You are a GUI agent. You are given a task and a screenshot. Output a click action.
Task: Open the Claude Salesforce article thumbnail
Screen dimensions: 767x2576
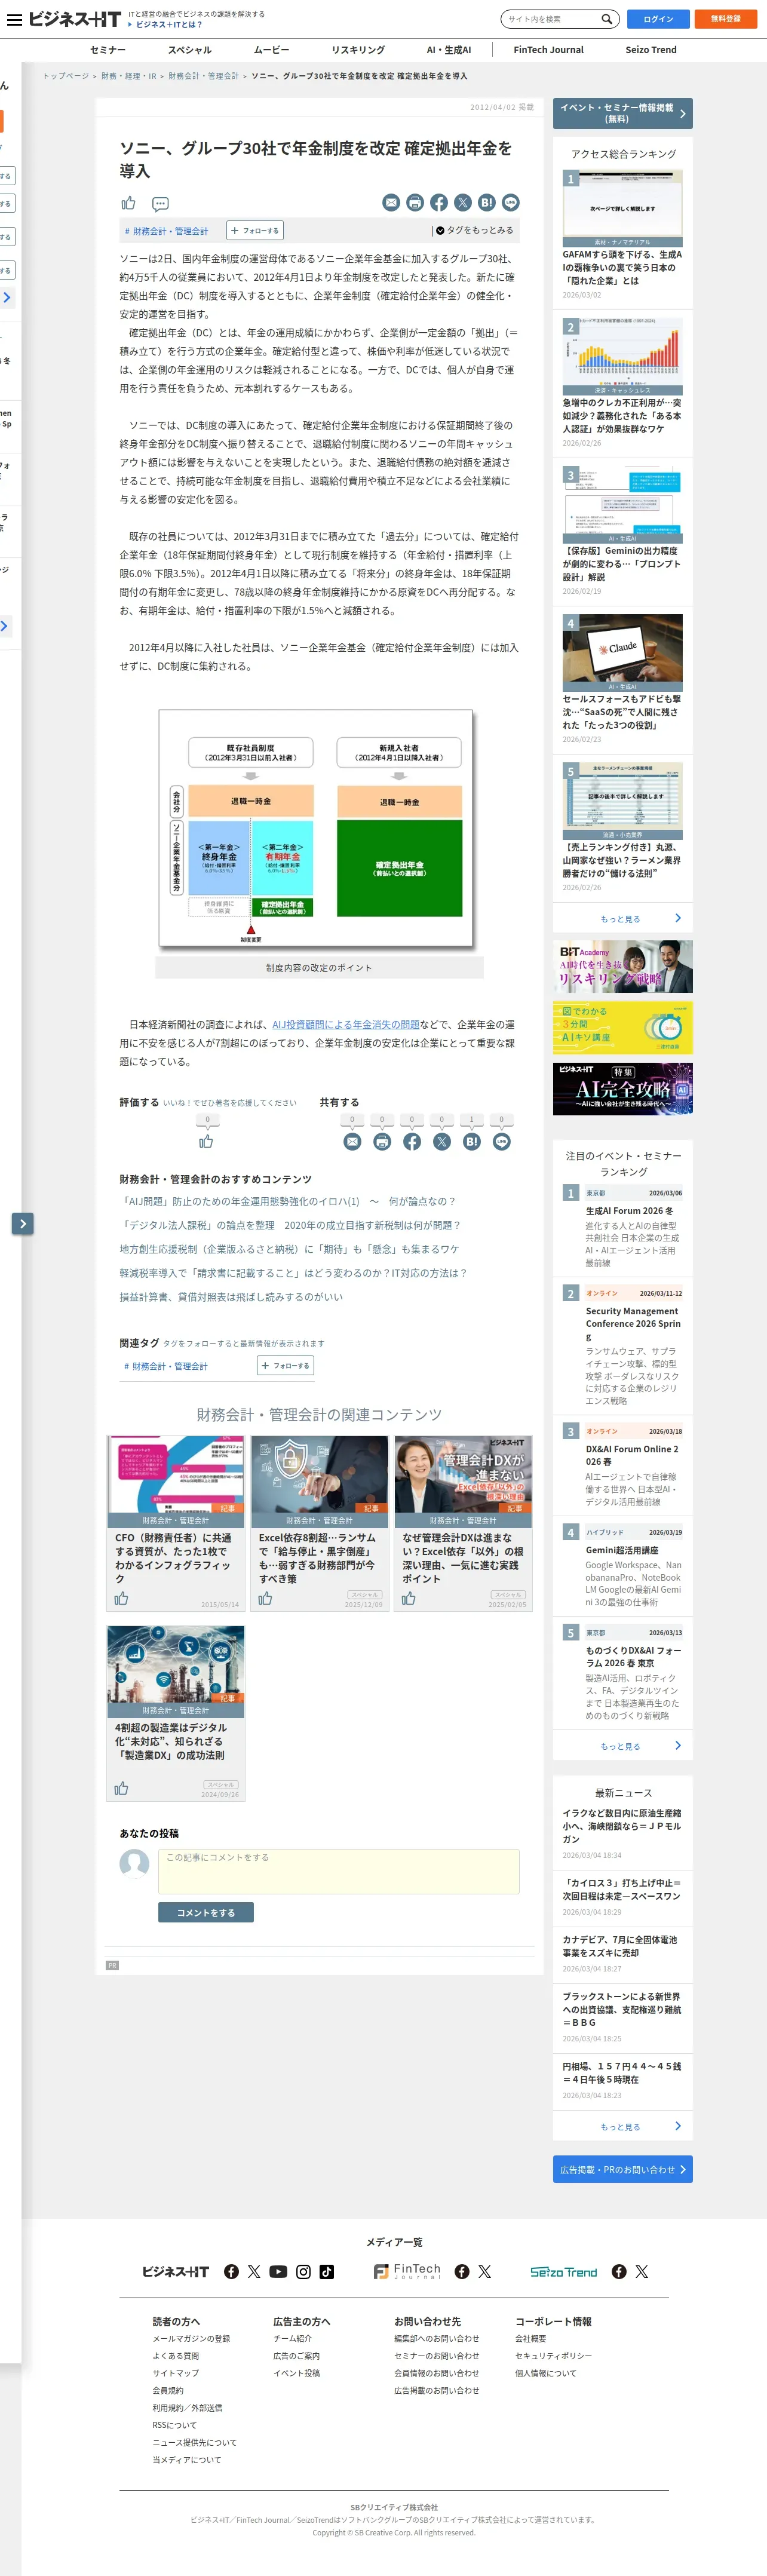click(622, 652)
